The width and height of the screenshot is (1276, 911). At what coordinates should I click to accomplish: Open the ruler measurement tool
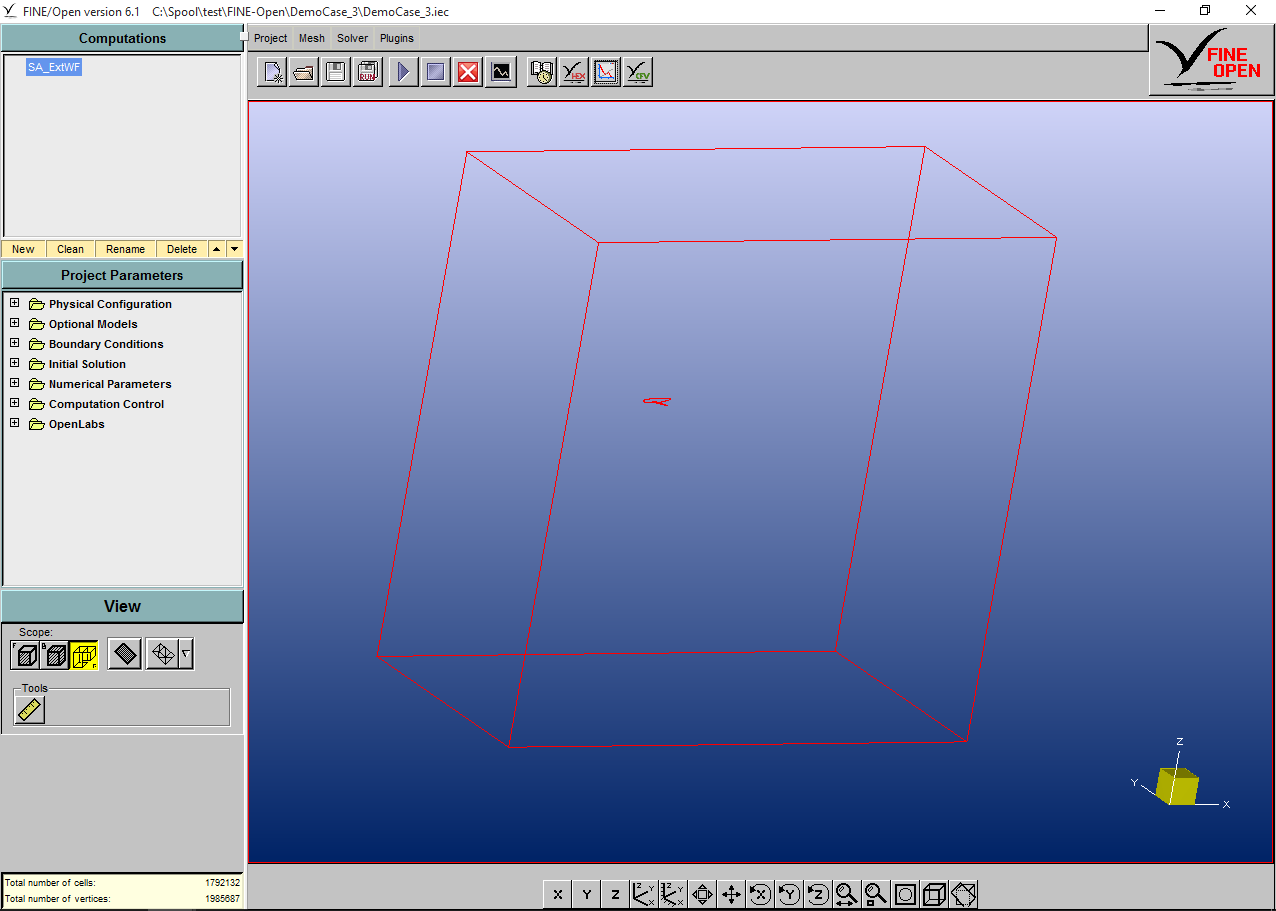coord(30,710)
